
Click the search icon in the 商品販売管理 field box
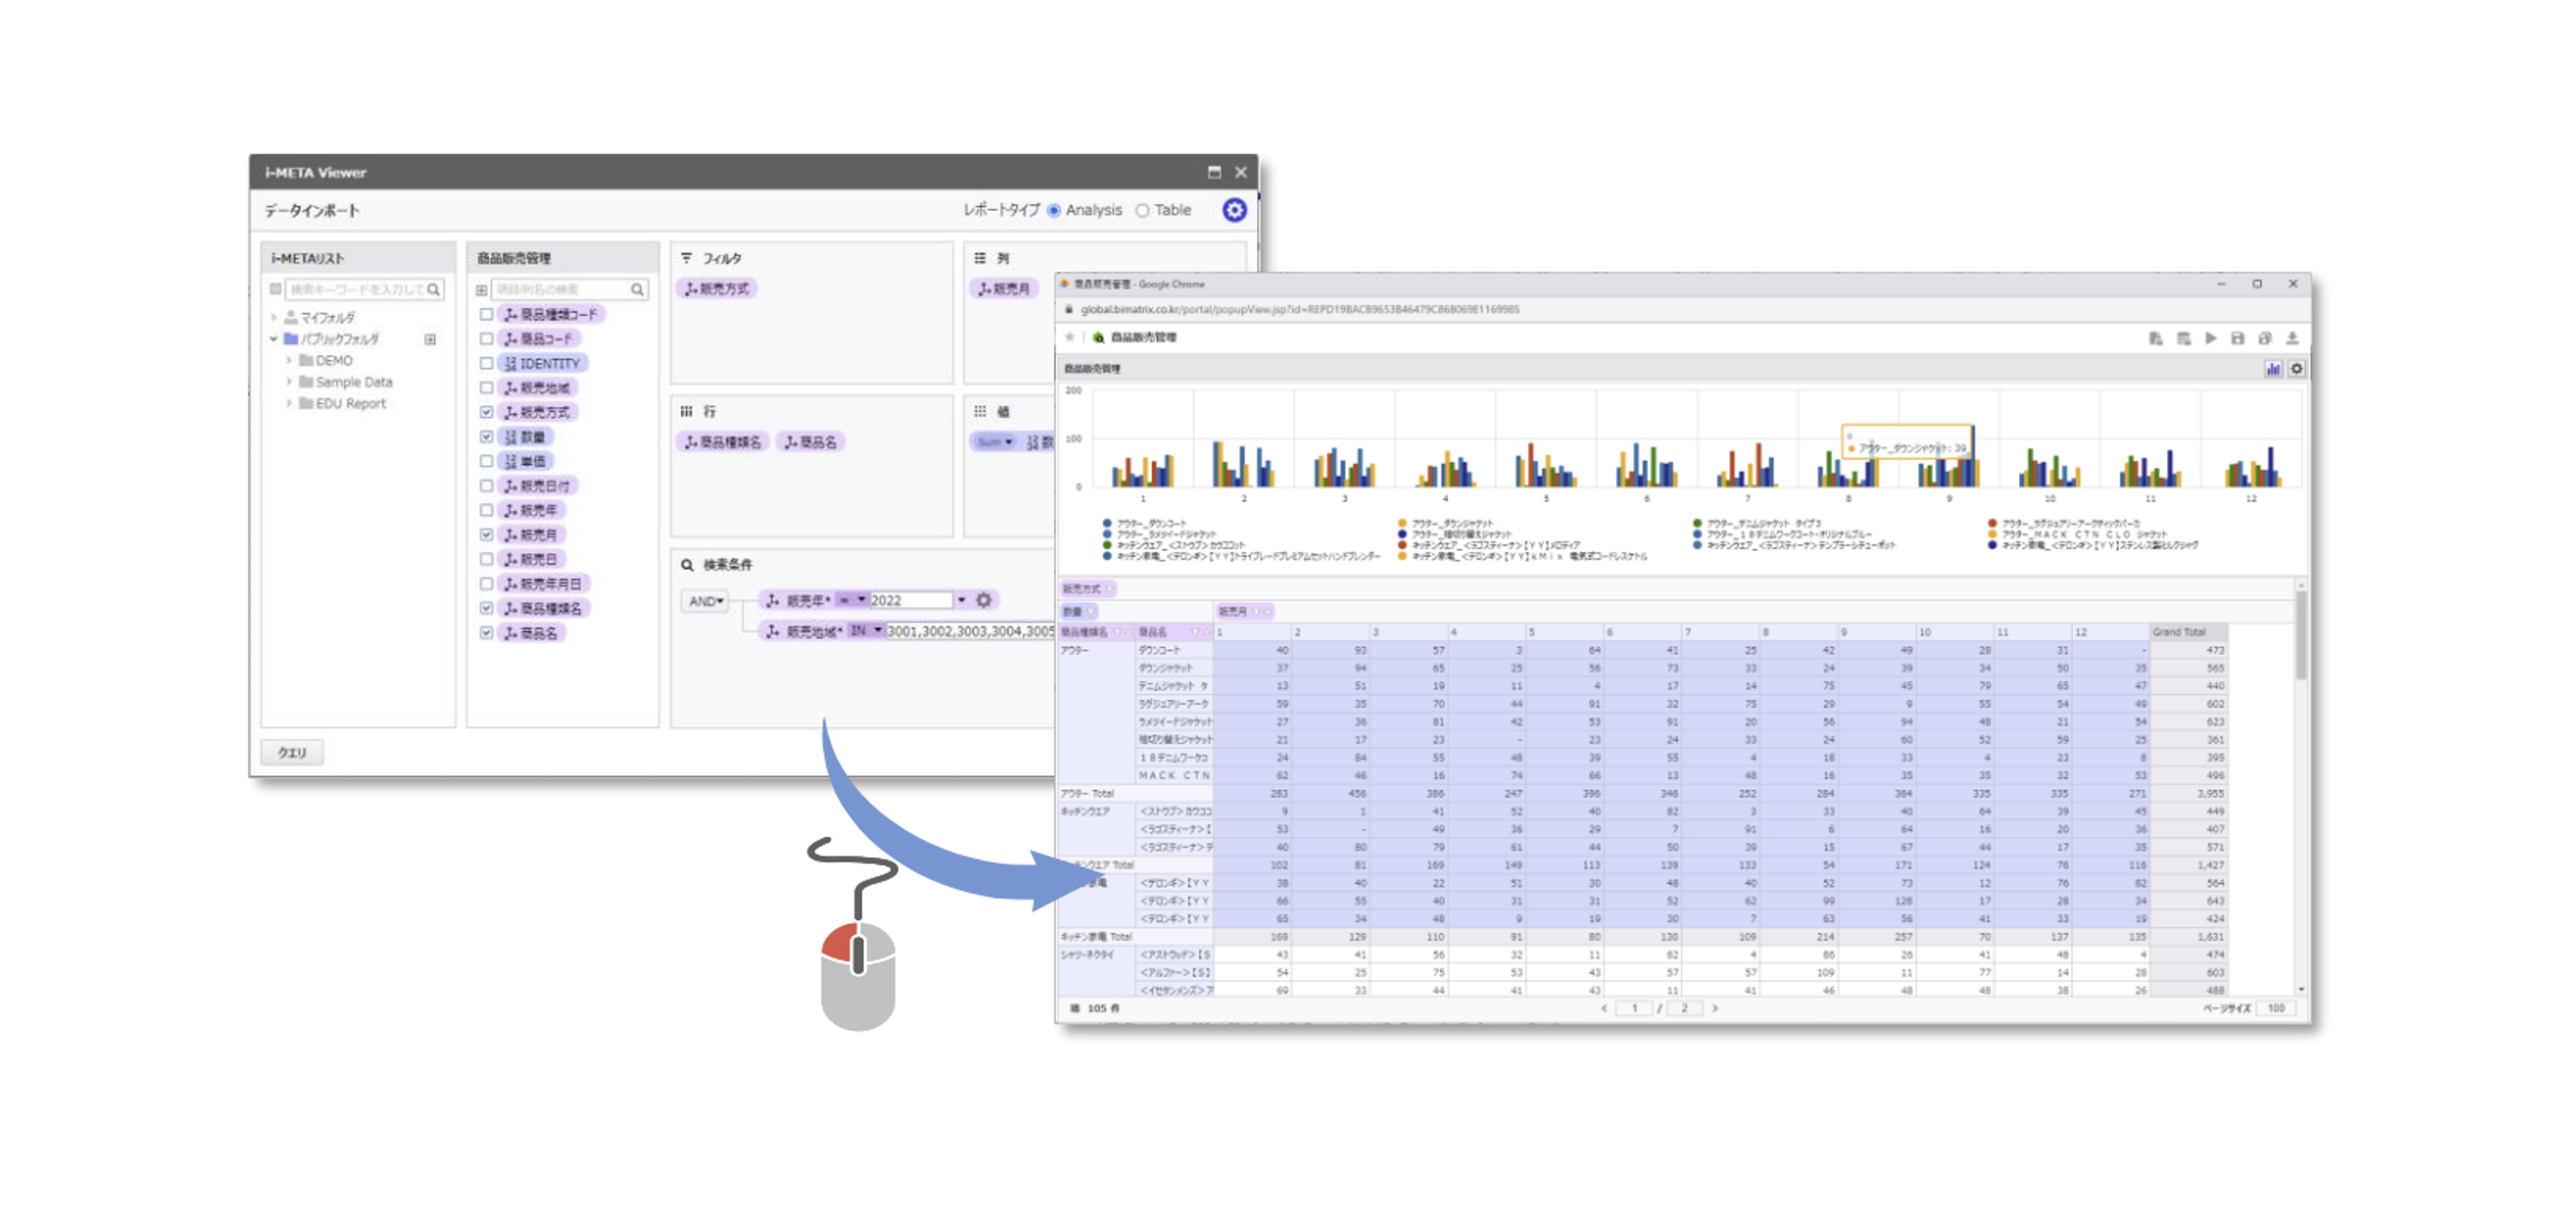(x=637, y=290)
